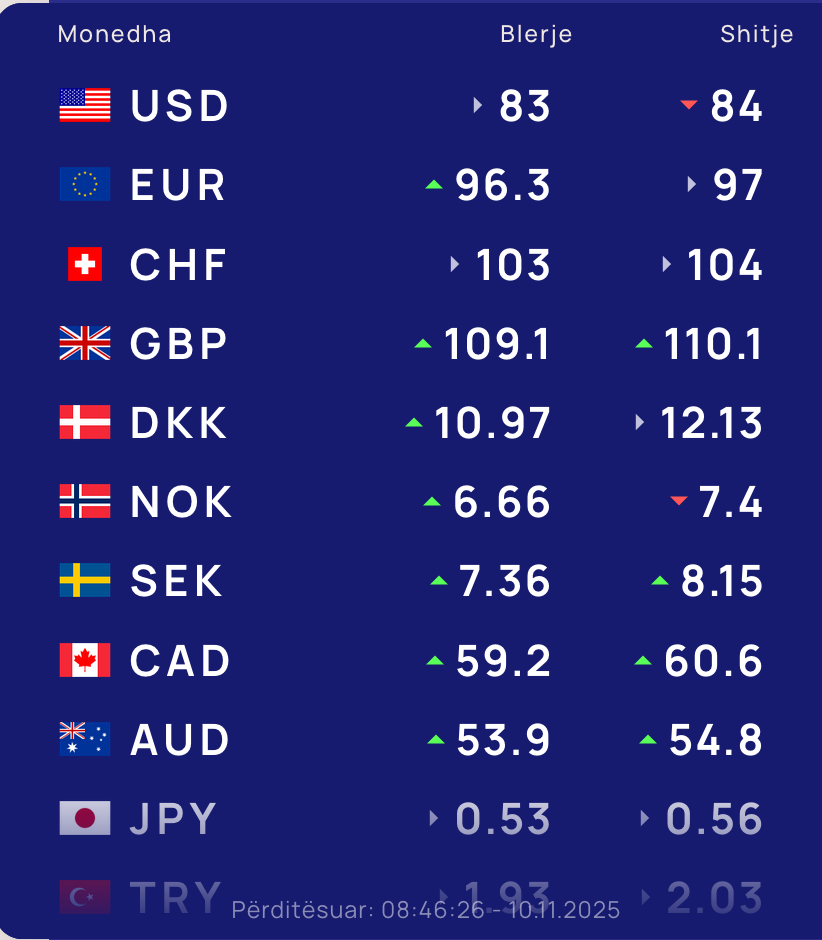Image resolution: width=822 pixels, height=940 pixels.
Task: Click the Swiss flag icon
Action: point(85,265)
